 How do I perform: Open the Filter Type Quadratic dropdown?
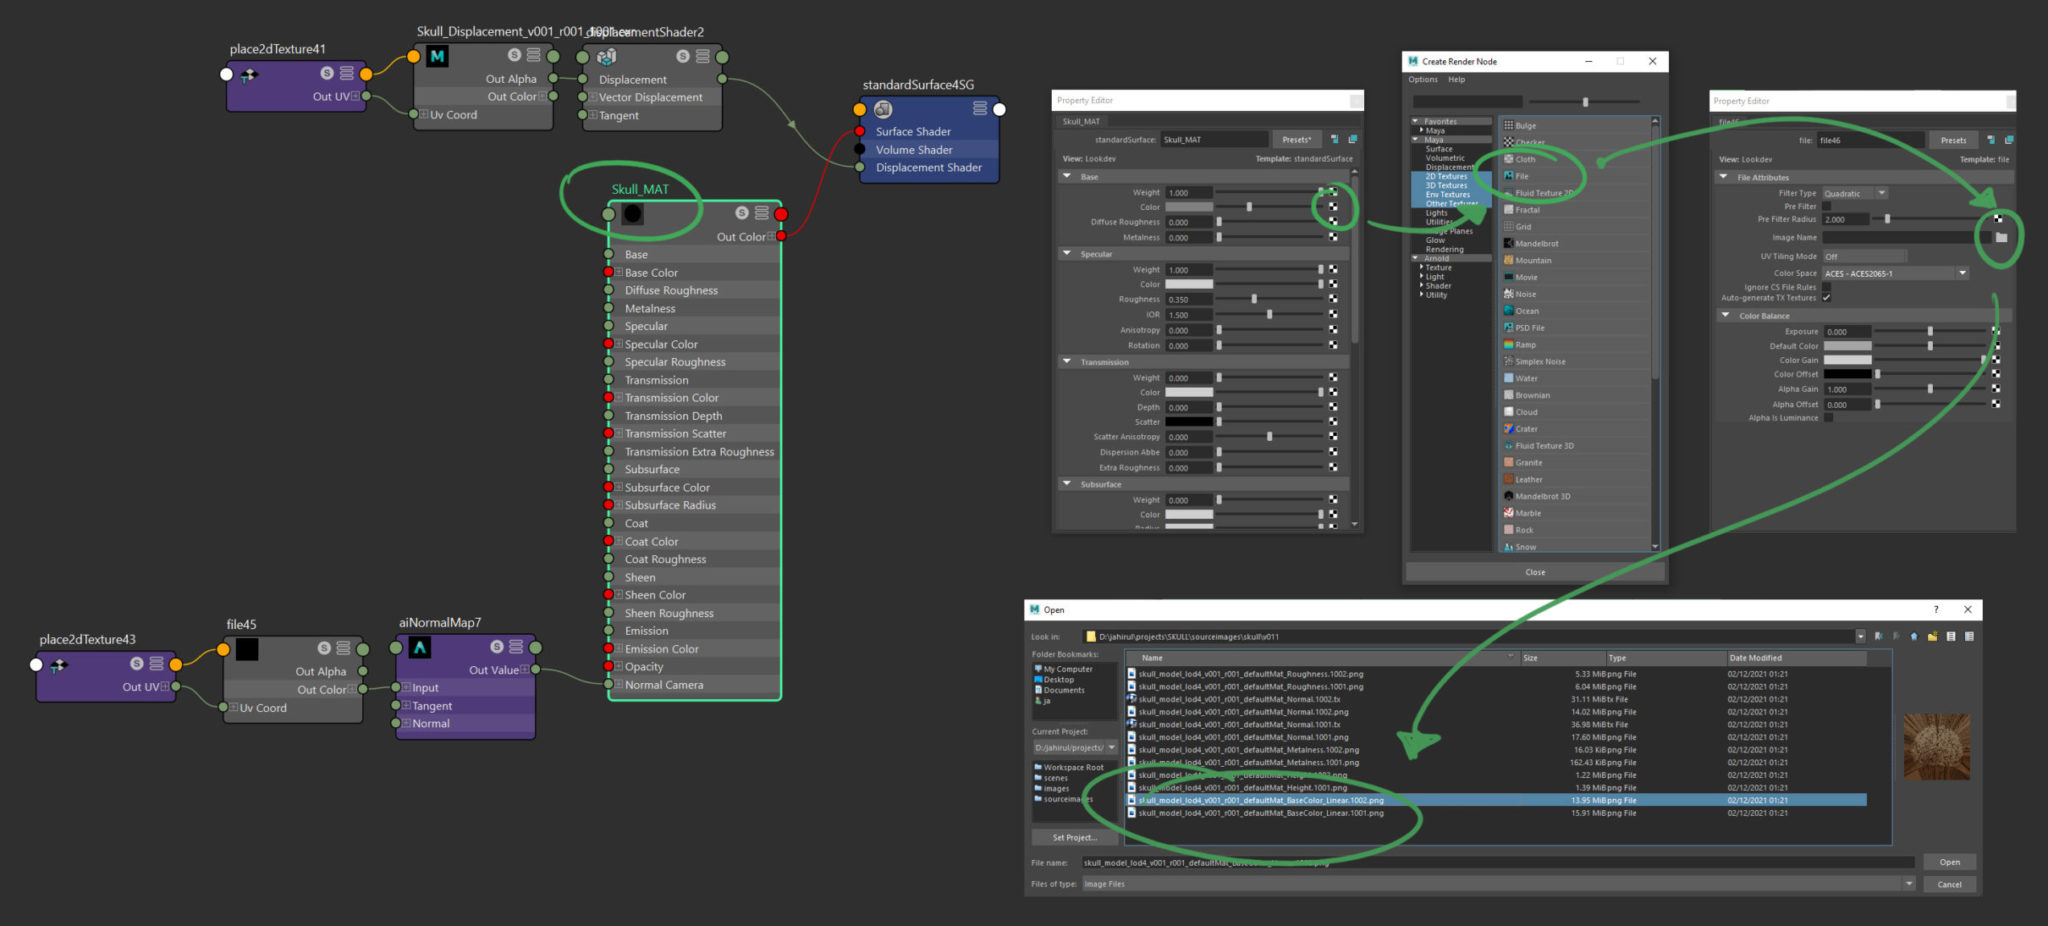[x=1881, y=194]
